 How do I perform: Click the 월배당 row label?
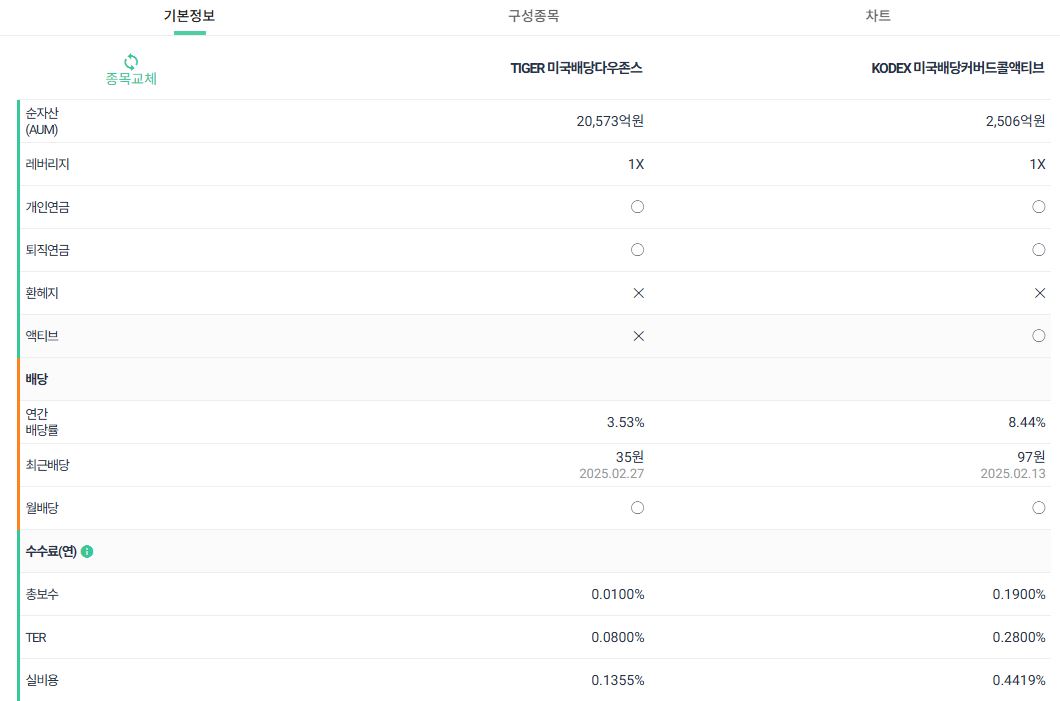coord(42,508)
